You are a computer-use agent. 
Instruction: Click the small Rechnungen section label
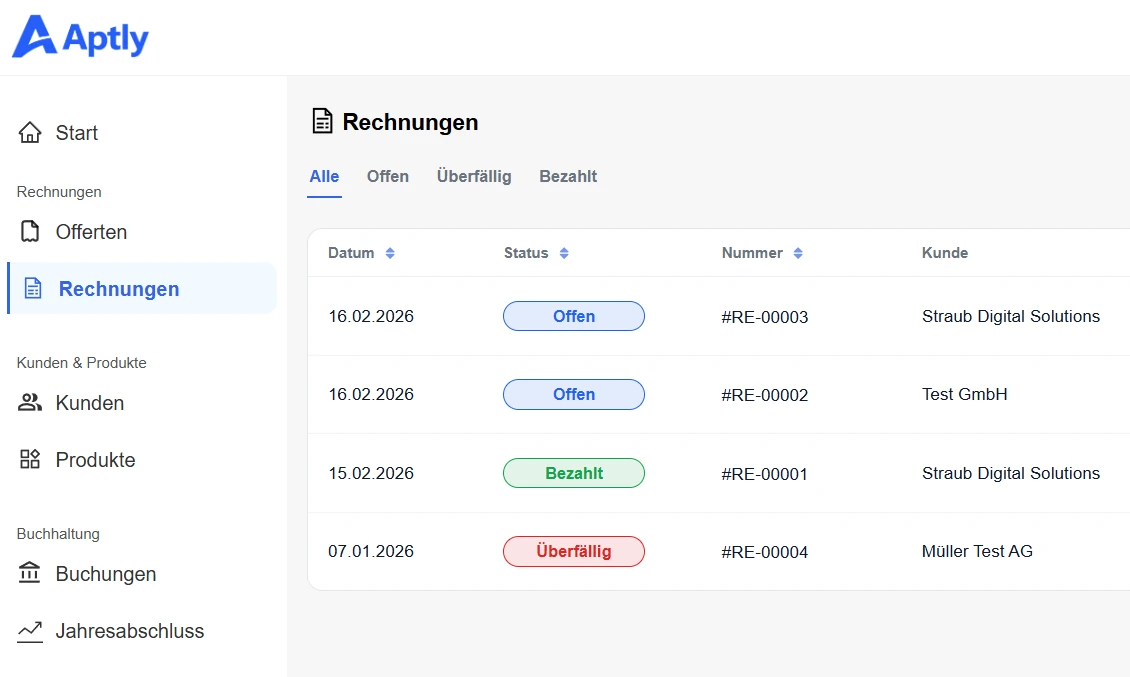click(x=59, y=192)
